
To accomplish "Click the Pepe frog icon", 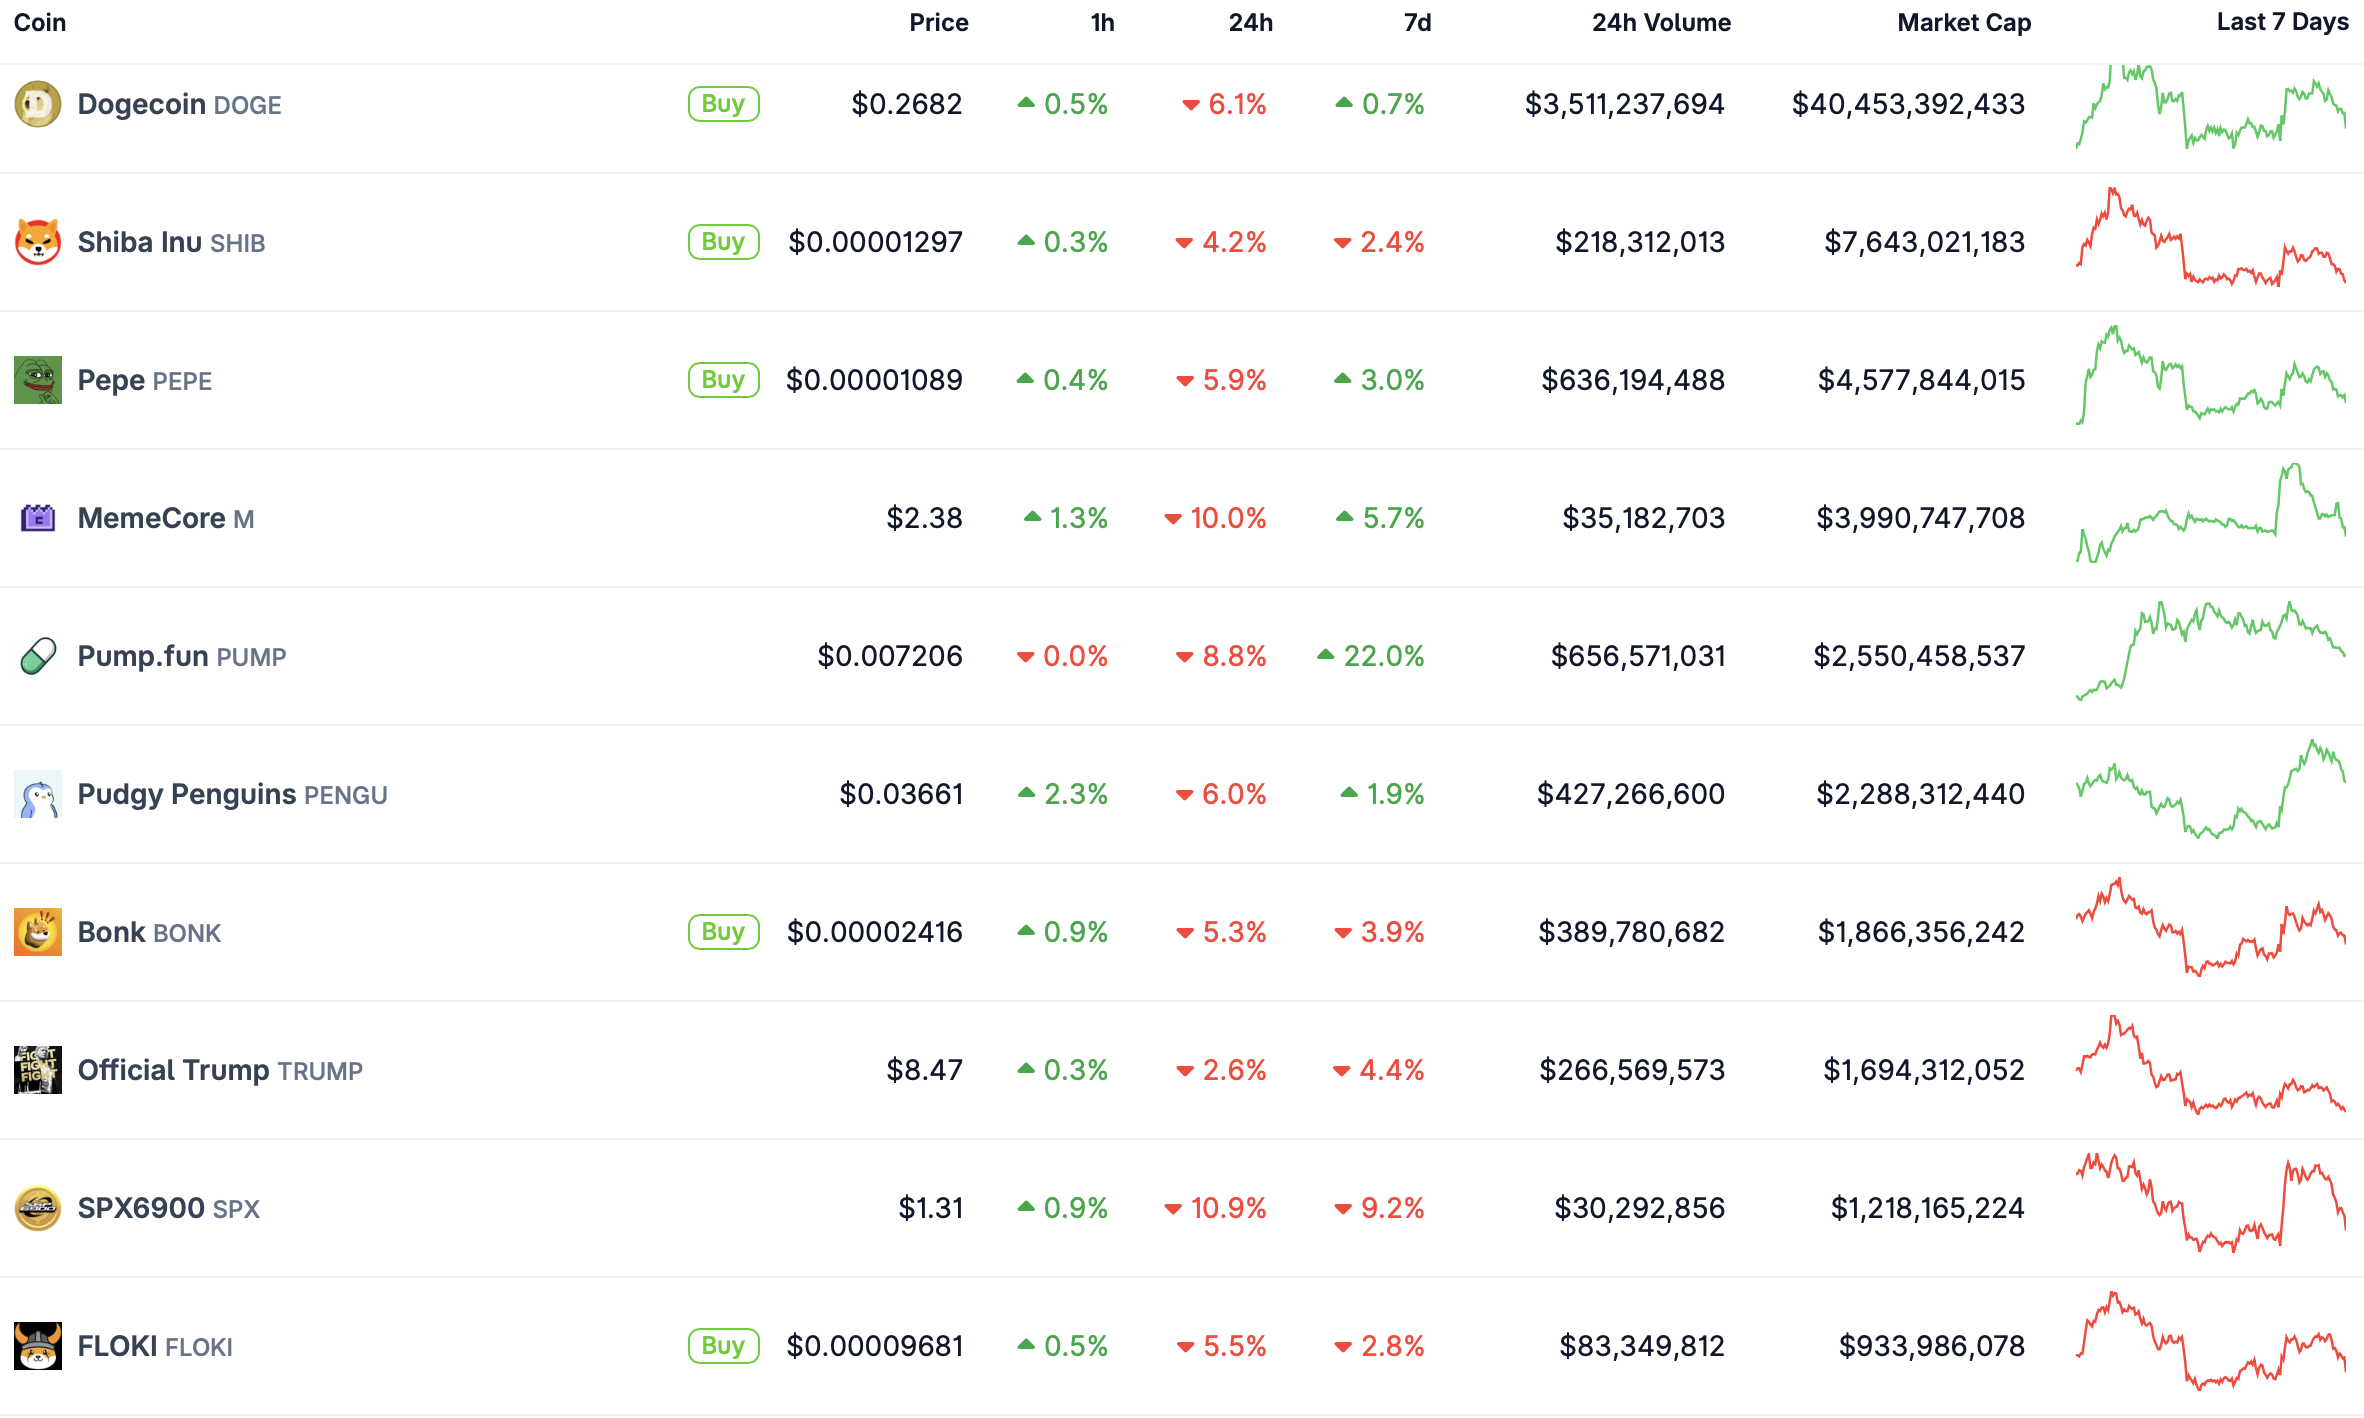I will click(38, 380).
